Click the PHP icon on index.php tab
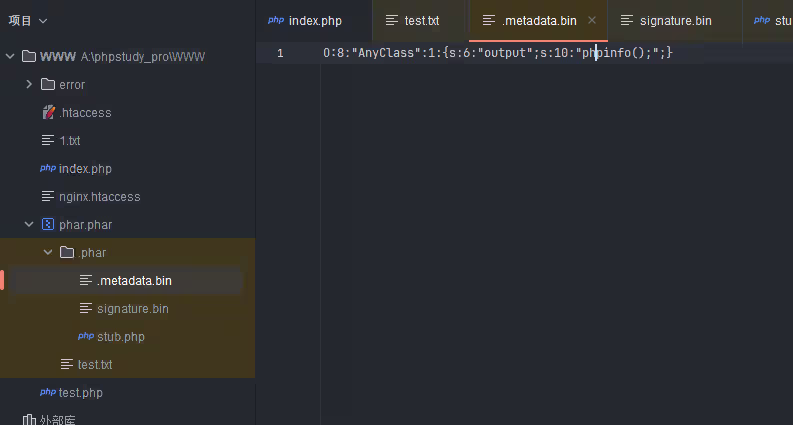This screenshot has height=425, width=793. point(276,20)
